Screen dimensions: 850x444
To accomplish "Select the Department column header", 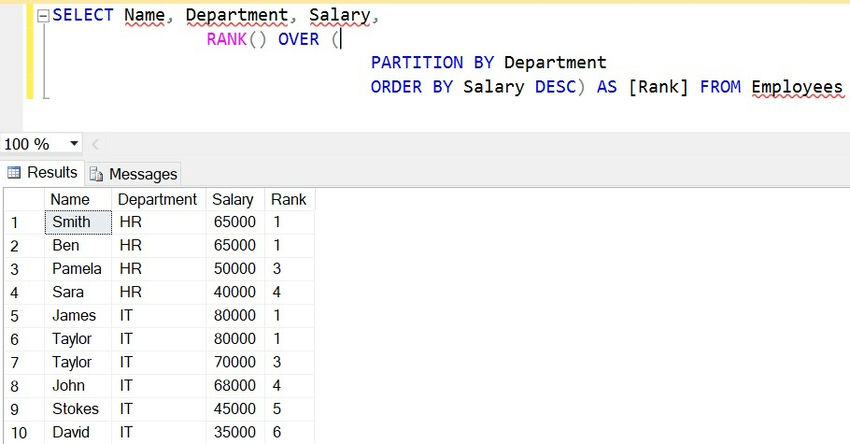I will [158, 200].
